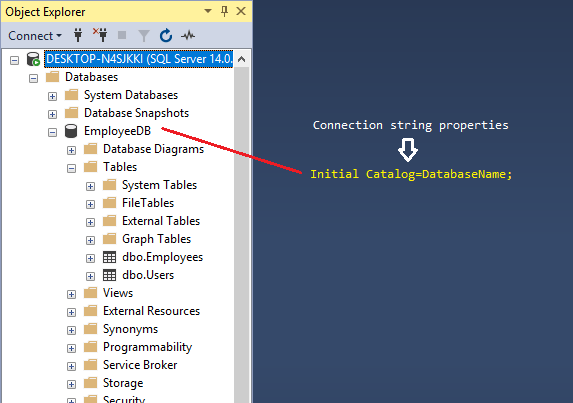Screen dimensions: 573x403
Task: Expand the External Resources node
Action: coord(72,312)
